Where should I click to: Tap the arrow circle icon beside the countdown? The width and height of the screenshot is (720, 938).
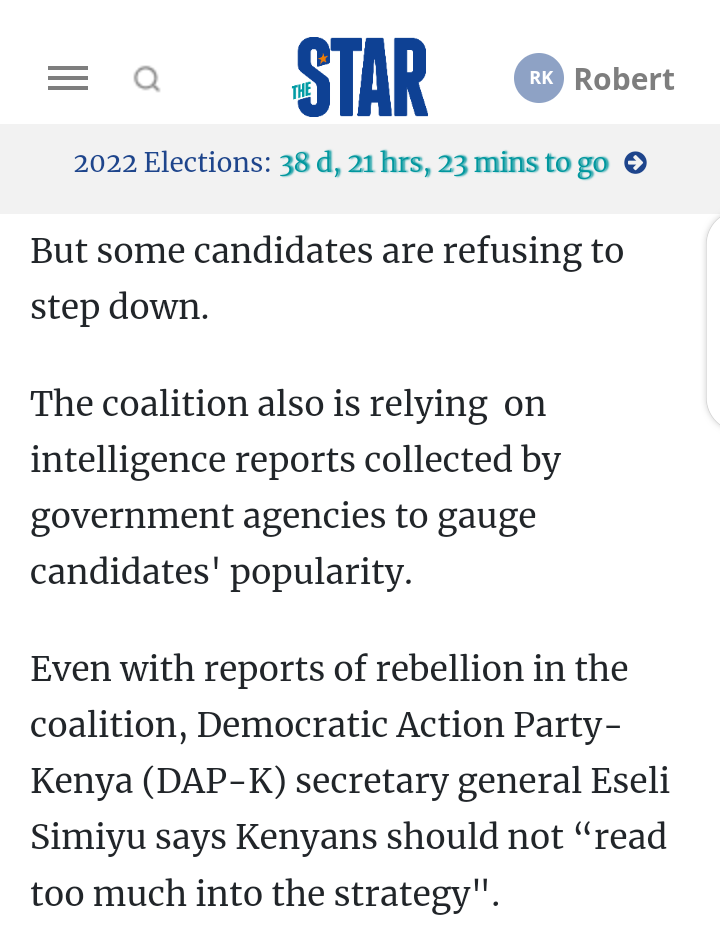[x=635, y=163]
